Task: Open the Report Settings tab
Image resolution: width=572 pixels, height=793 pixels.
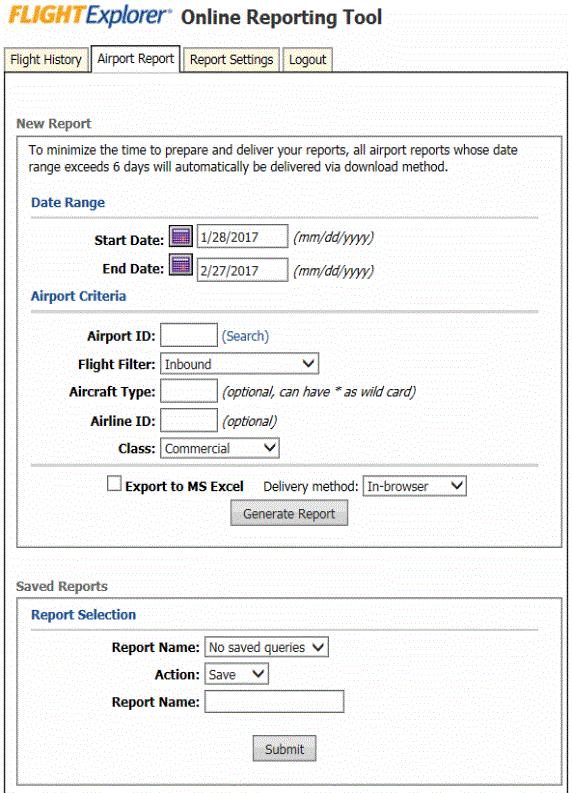Action: 231,60
